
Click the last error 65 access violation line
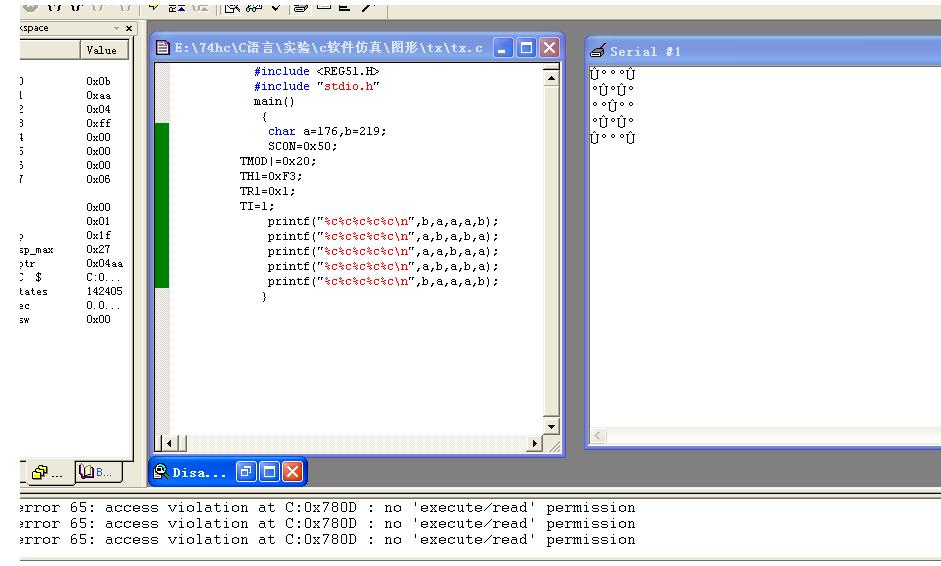click(x=328, y=540)
